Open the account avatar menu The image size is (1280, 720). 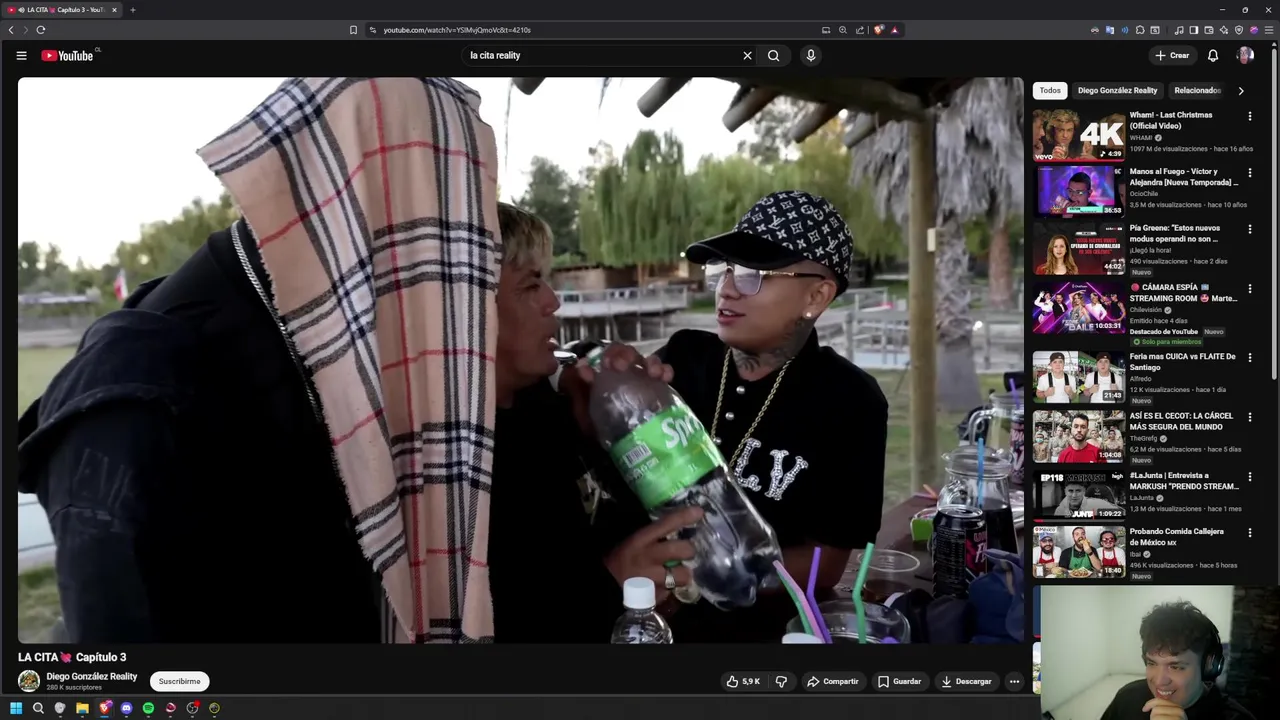point(1245,55)
